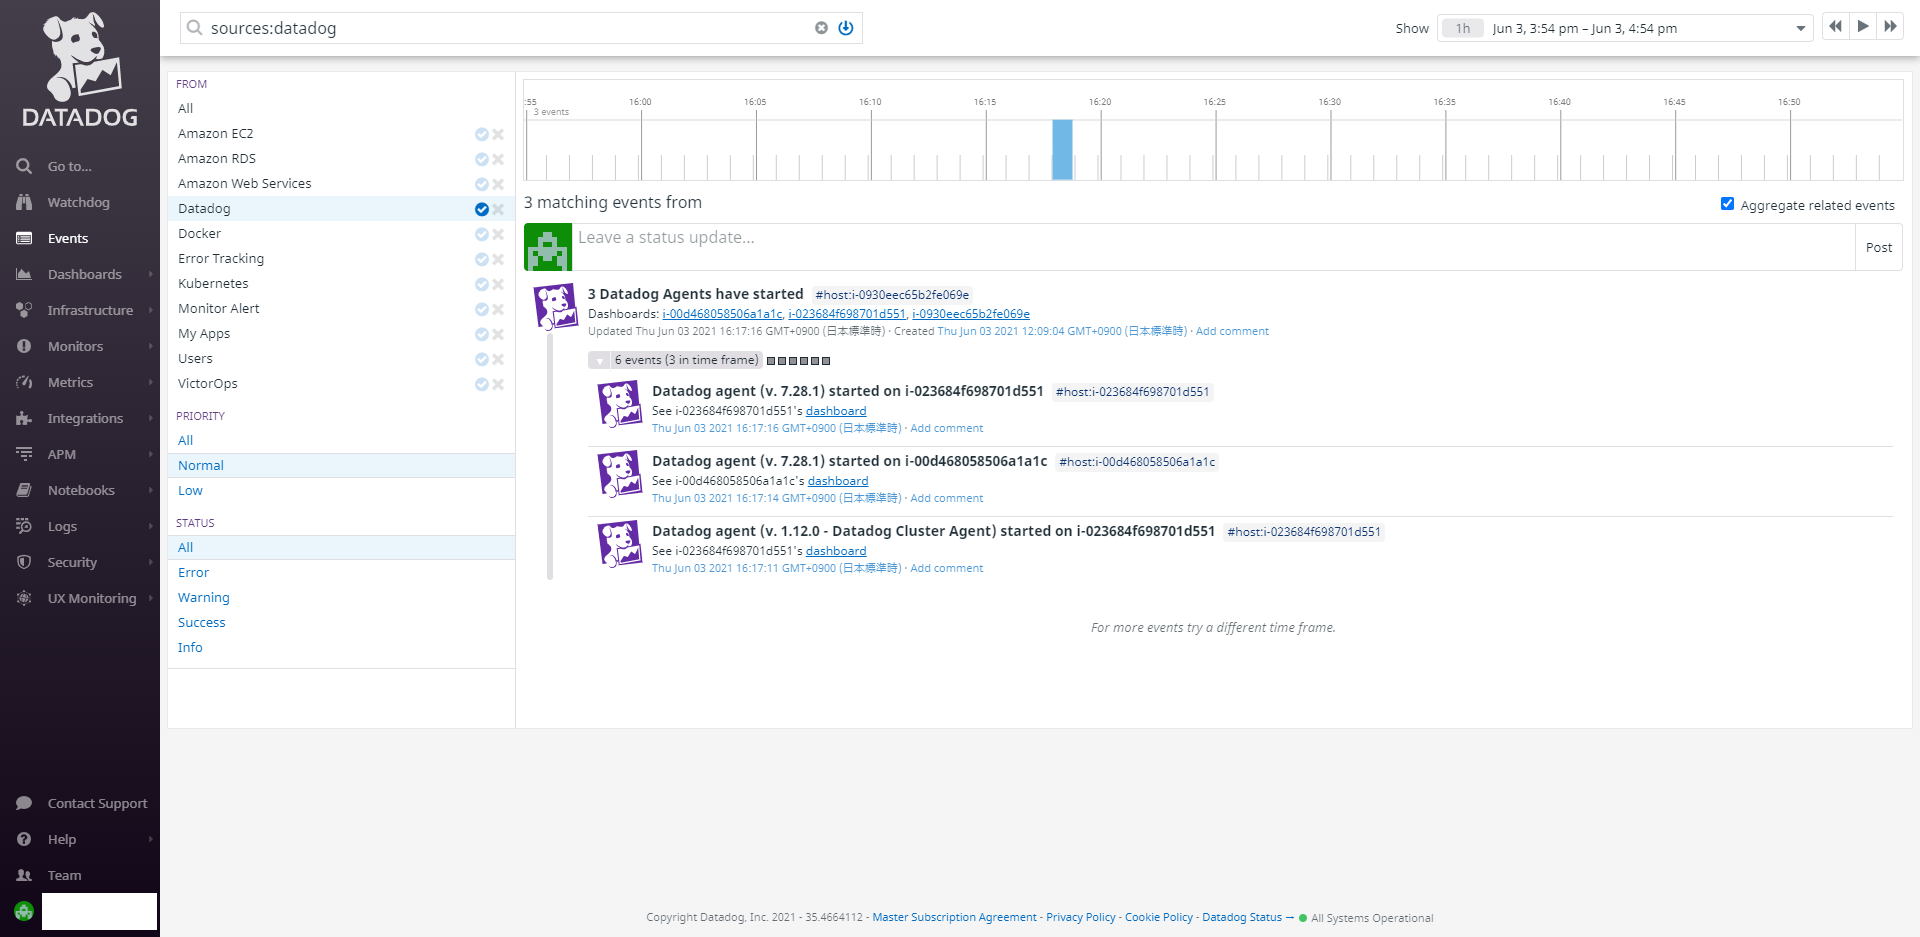Expand the Help sidebar submenu

click(61, 839)
